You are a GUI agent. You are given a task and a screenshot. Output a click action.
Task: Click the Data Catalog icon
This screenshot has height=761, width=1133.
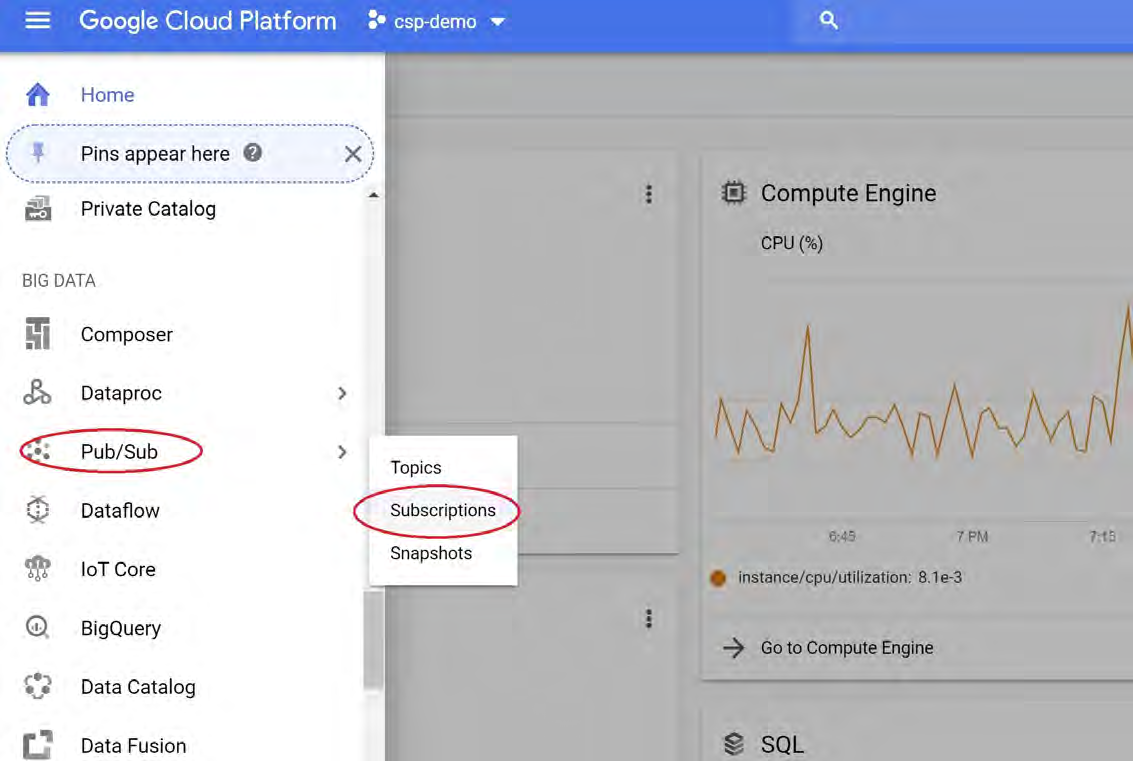coord(38,686)
